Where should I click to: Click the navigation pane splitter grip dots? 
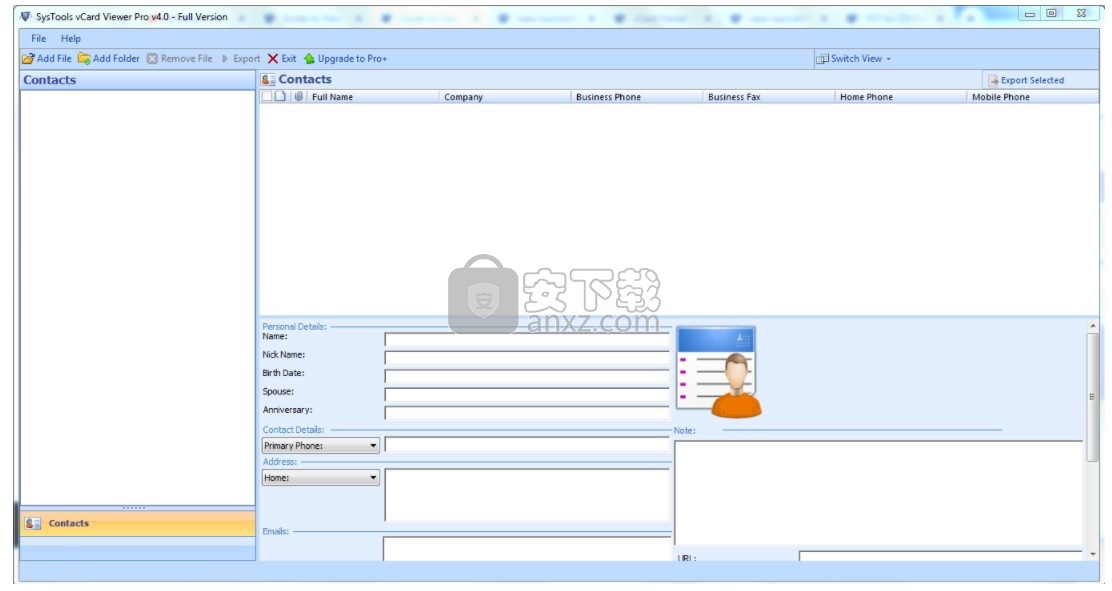click(x=134, y=508)
